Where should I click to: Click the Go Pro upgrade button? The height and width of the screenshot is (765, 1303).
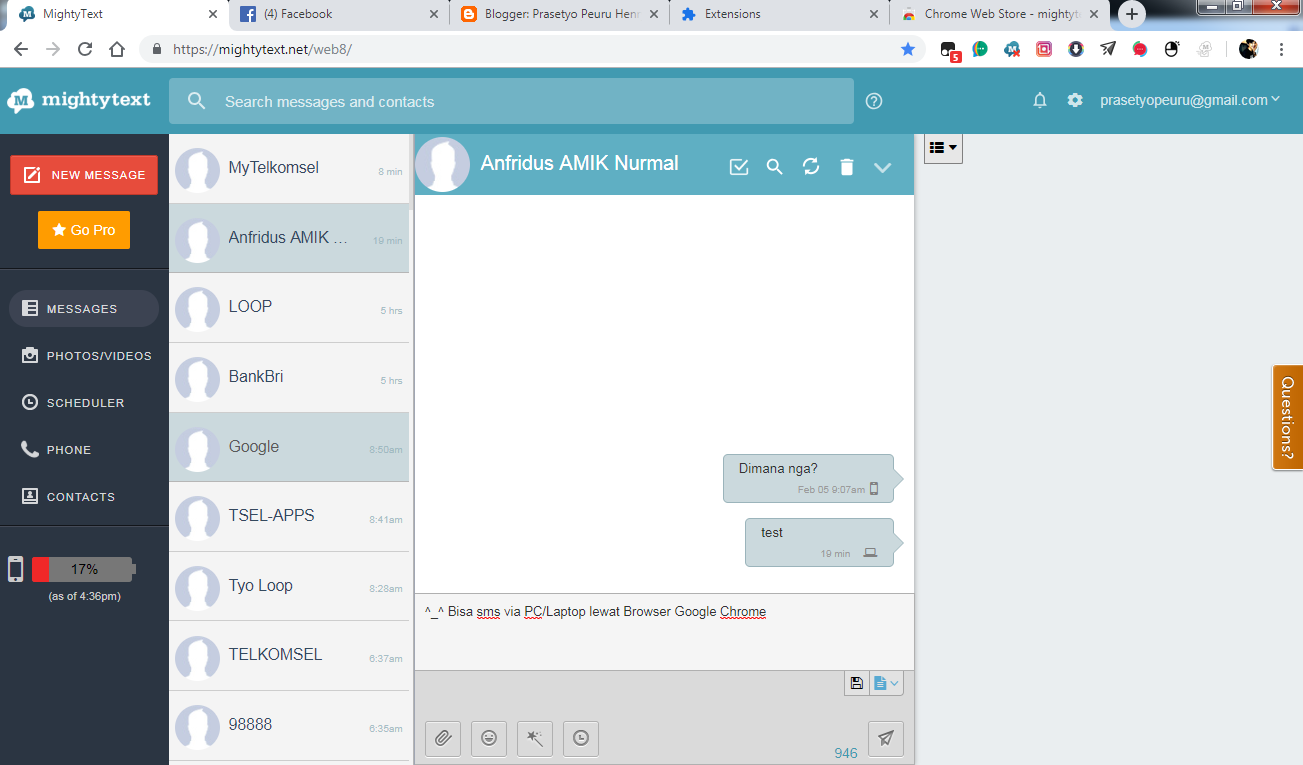tap(84, 230)
